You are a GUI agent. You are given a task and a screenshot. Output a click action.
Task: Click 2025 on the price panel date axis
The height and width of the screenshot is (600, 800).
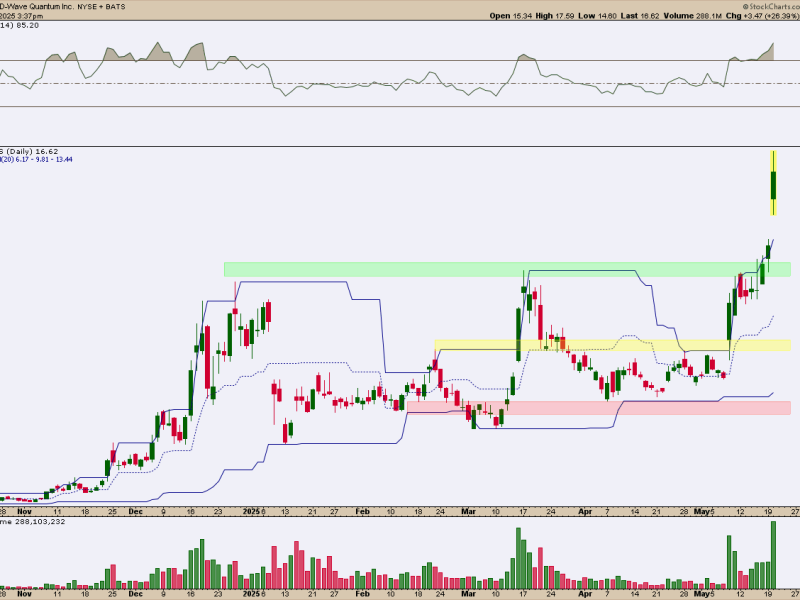point(252,511)
